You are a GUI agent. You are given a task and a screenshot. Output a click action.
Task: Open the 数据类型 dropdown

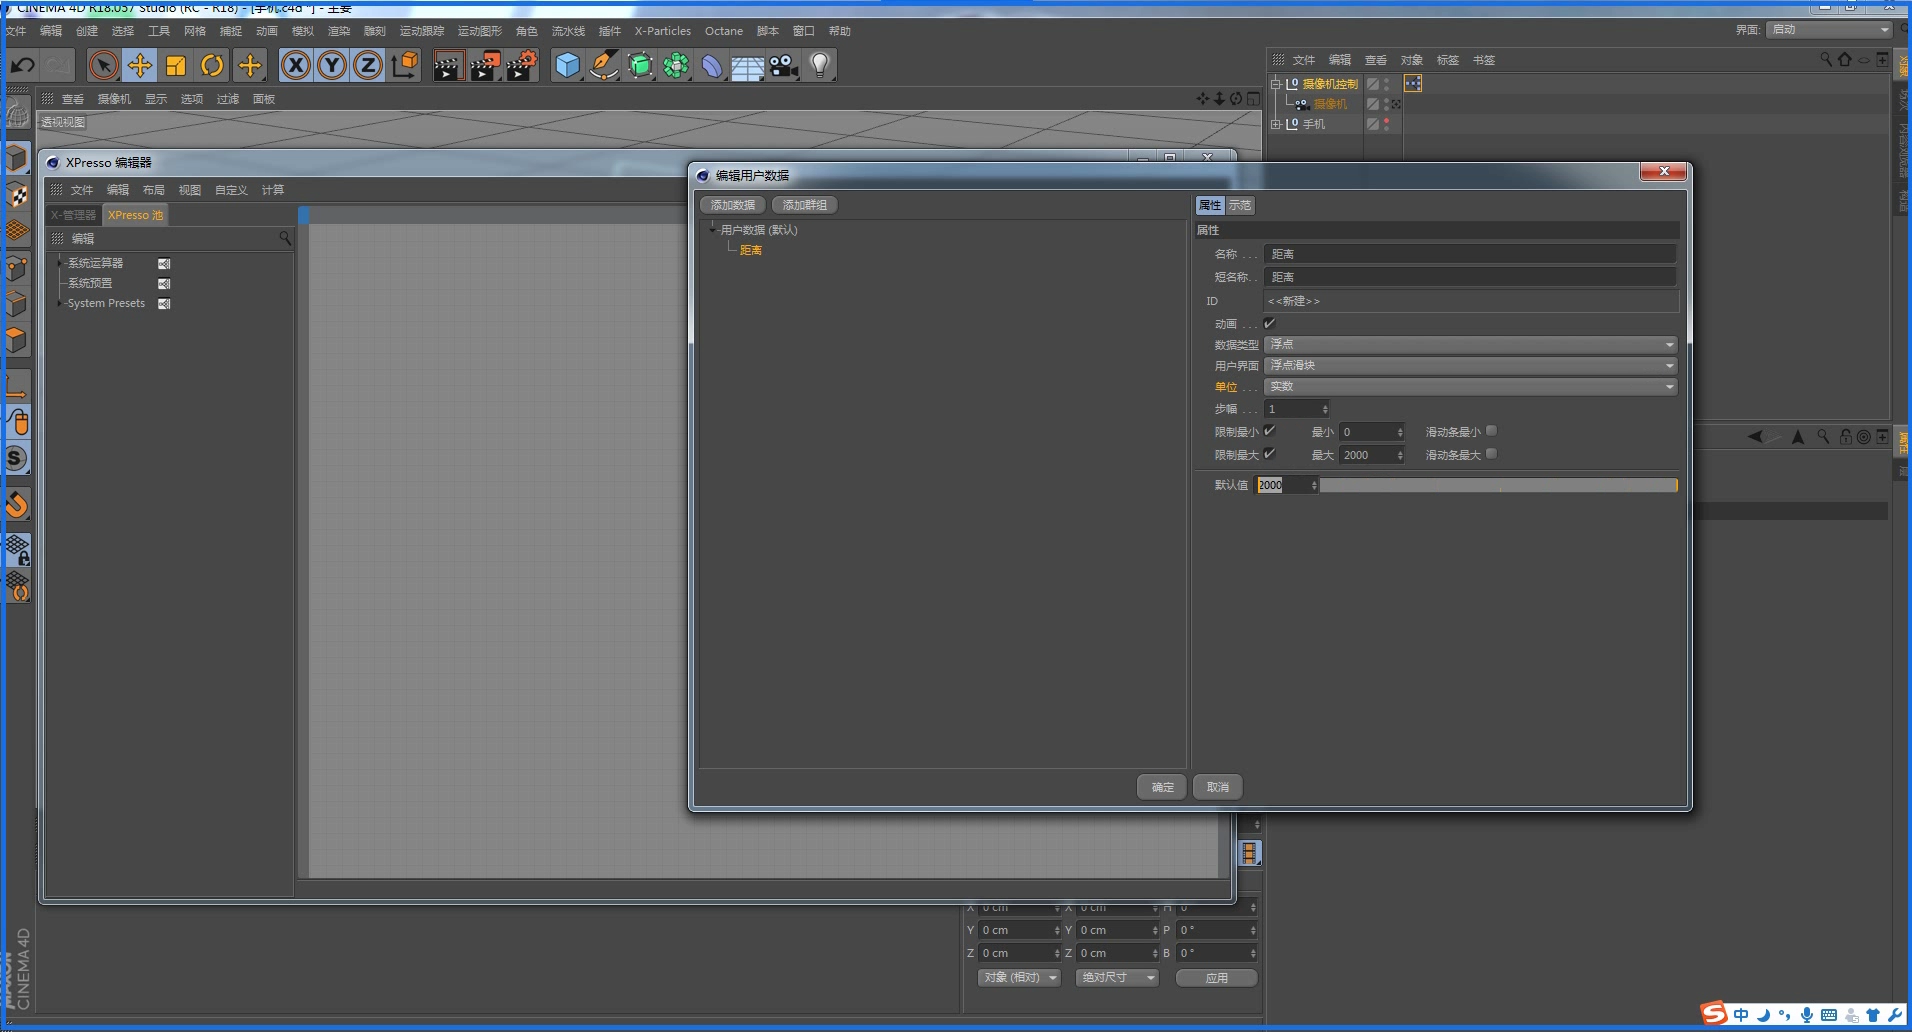[x=1470, y=344]
